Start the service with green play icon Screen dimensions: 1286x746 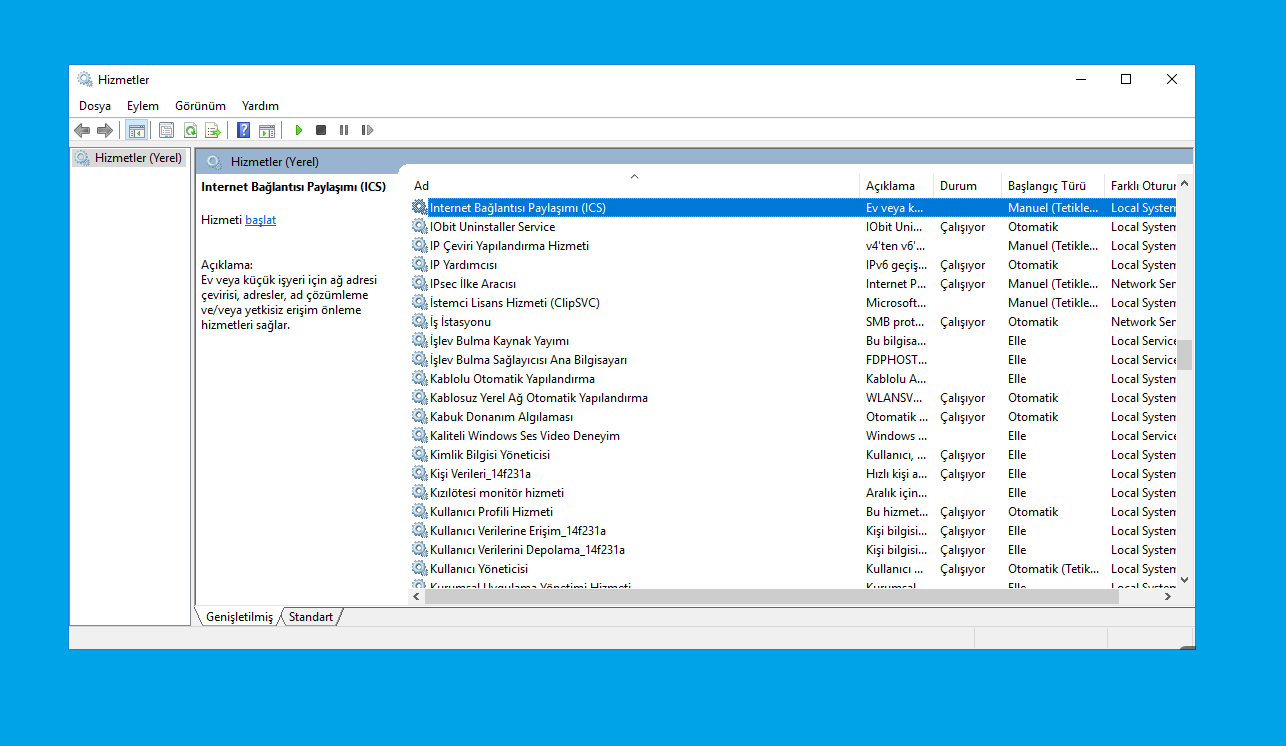[x=298, y=130]
